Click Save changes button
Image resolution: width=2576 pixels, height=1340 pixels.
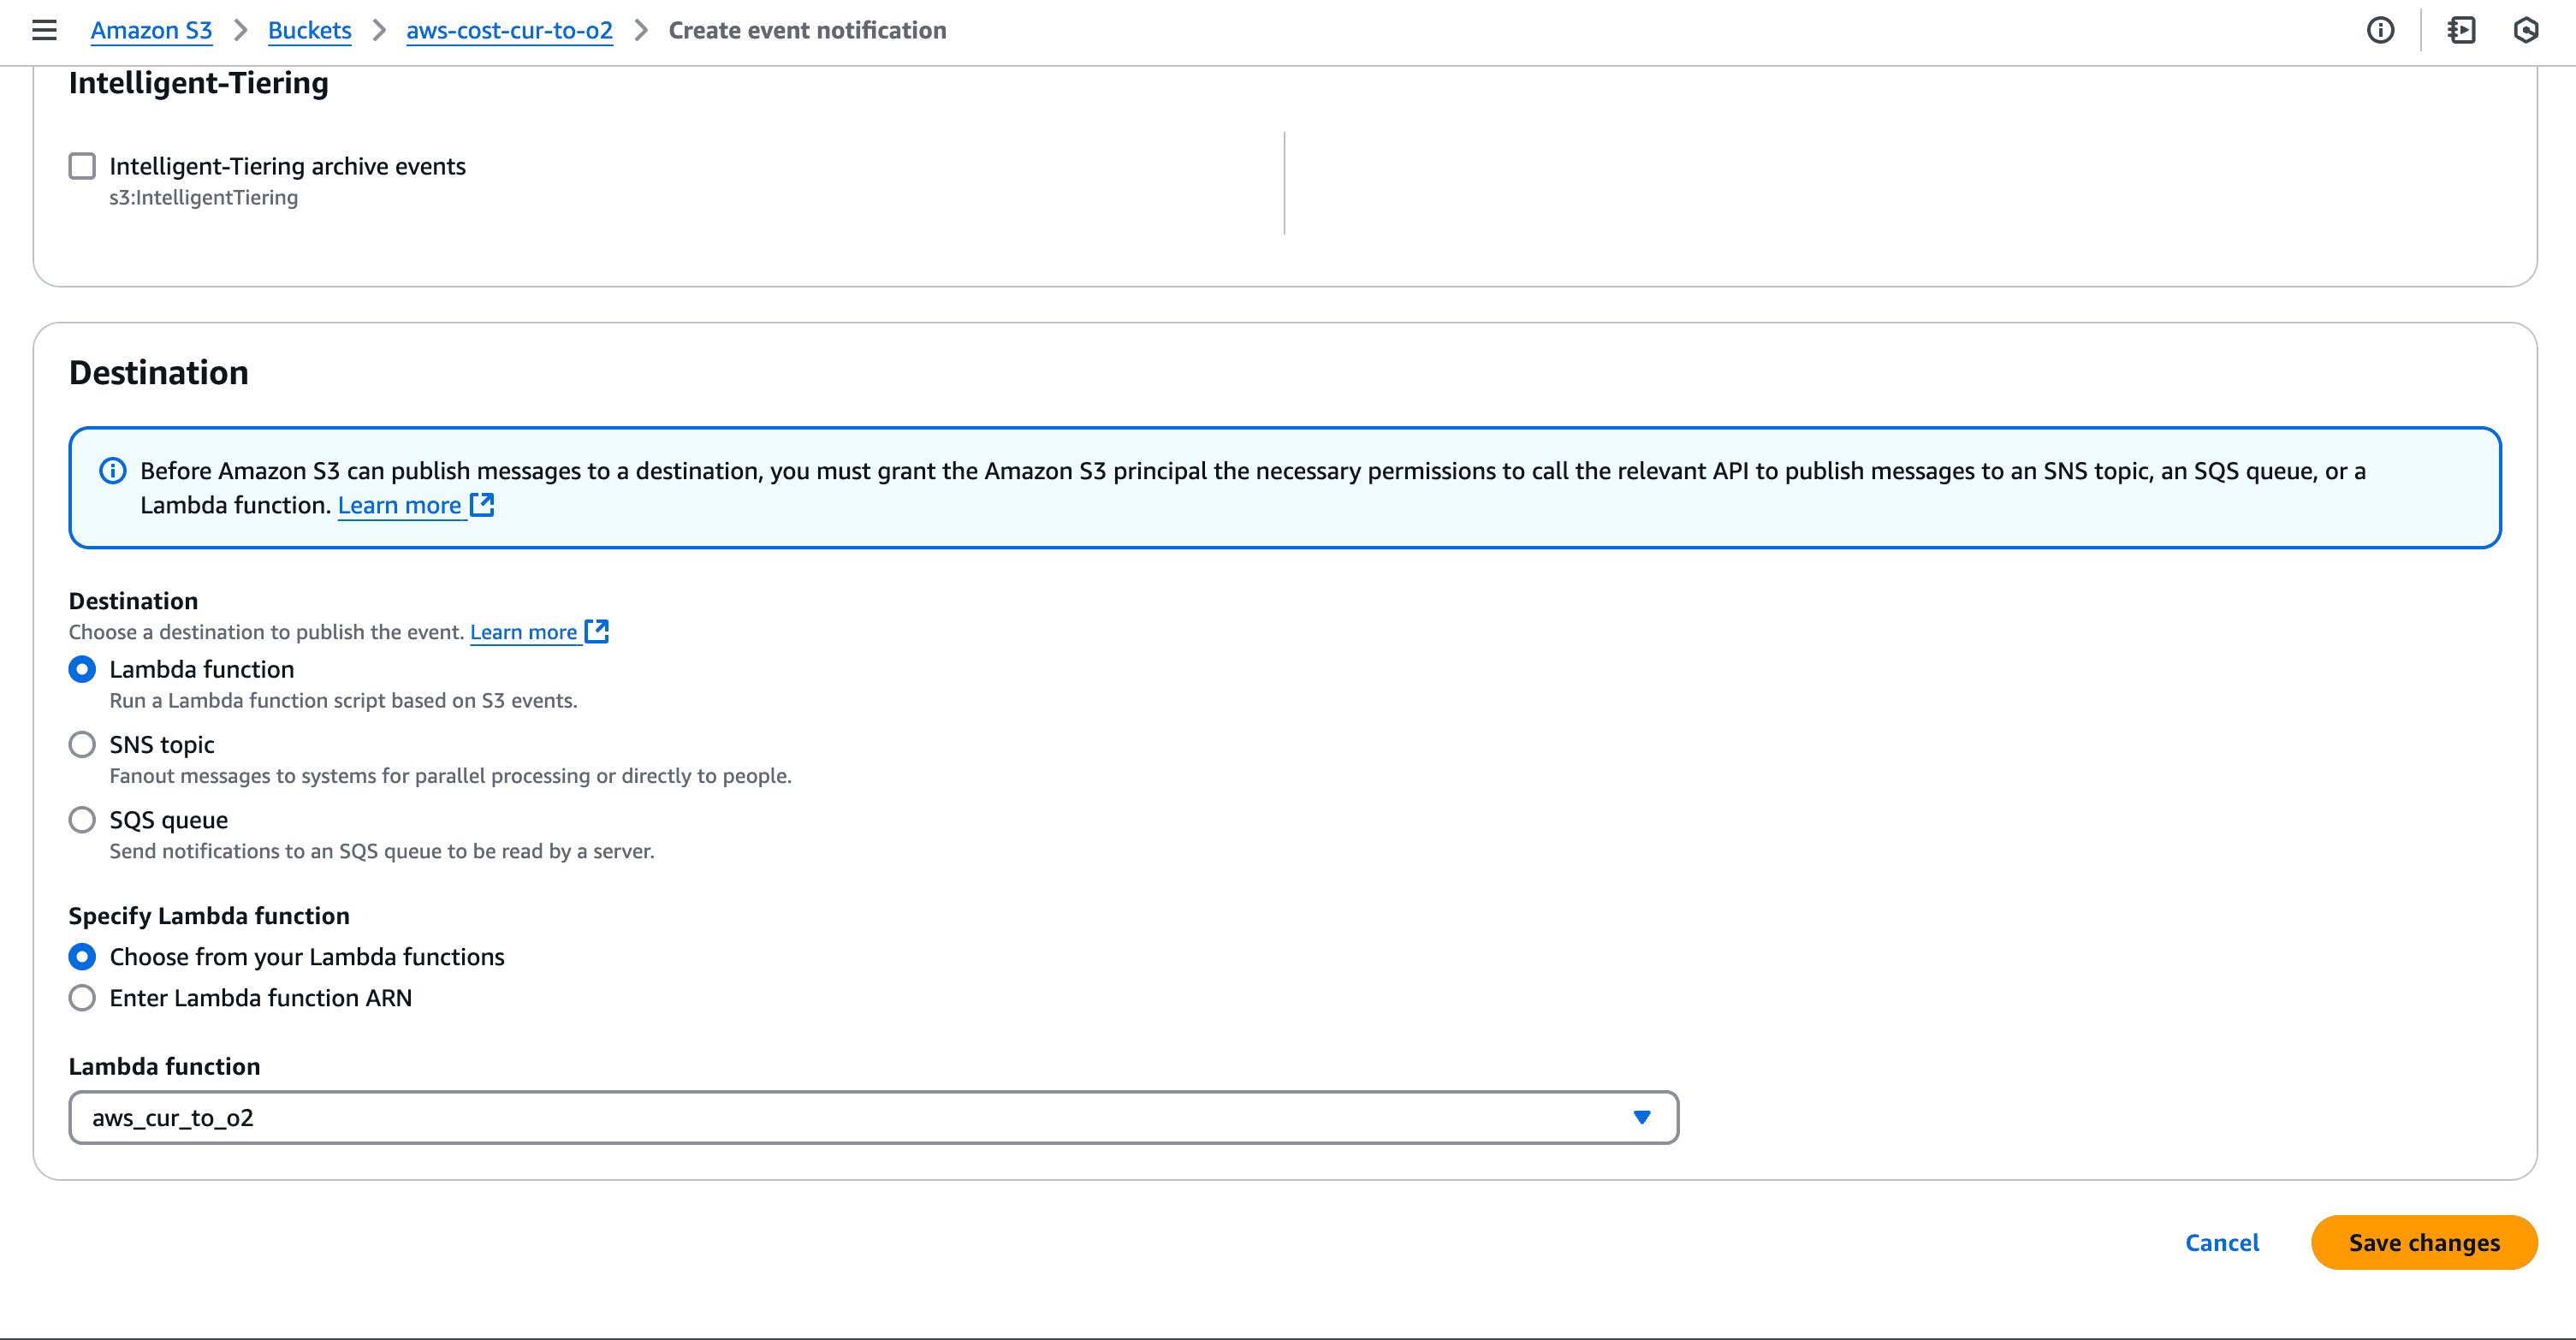click(x=2423, y=1242)
